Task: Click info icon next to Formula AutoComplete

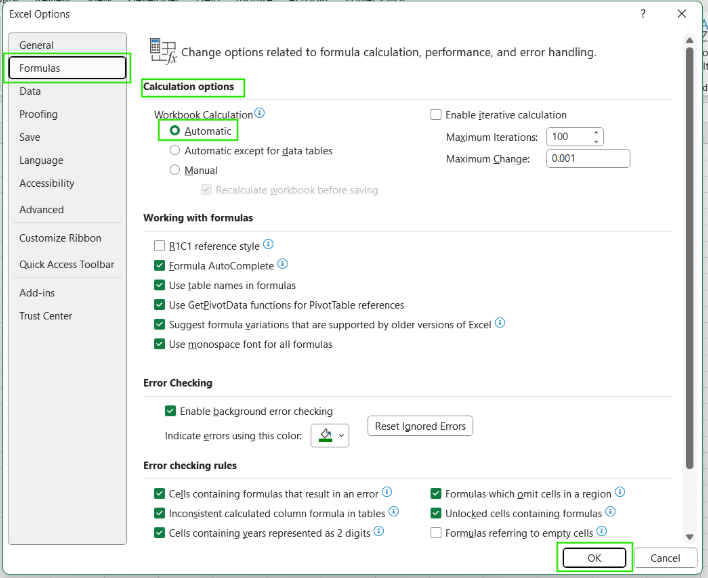Action: [283, 265]
